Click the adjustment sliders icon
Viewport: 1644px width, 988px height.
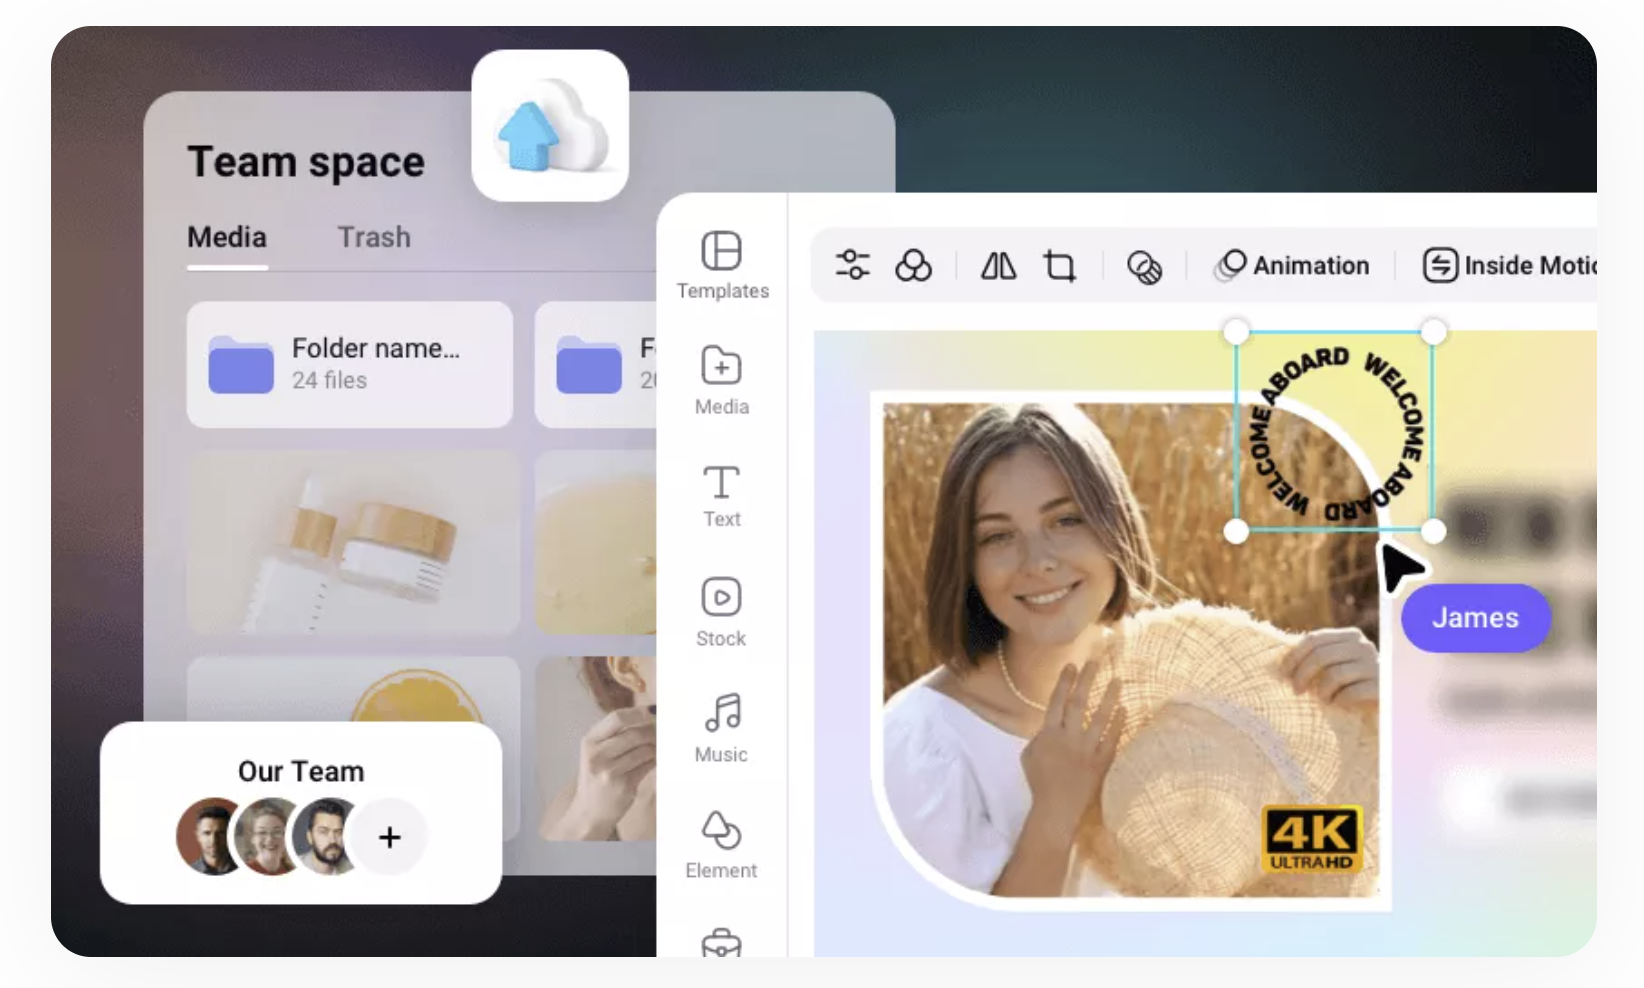coord(852,265)
